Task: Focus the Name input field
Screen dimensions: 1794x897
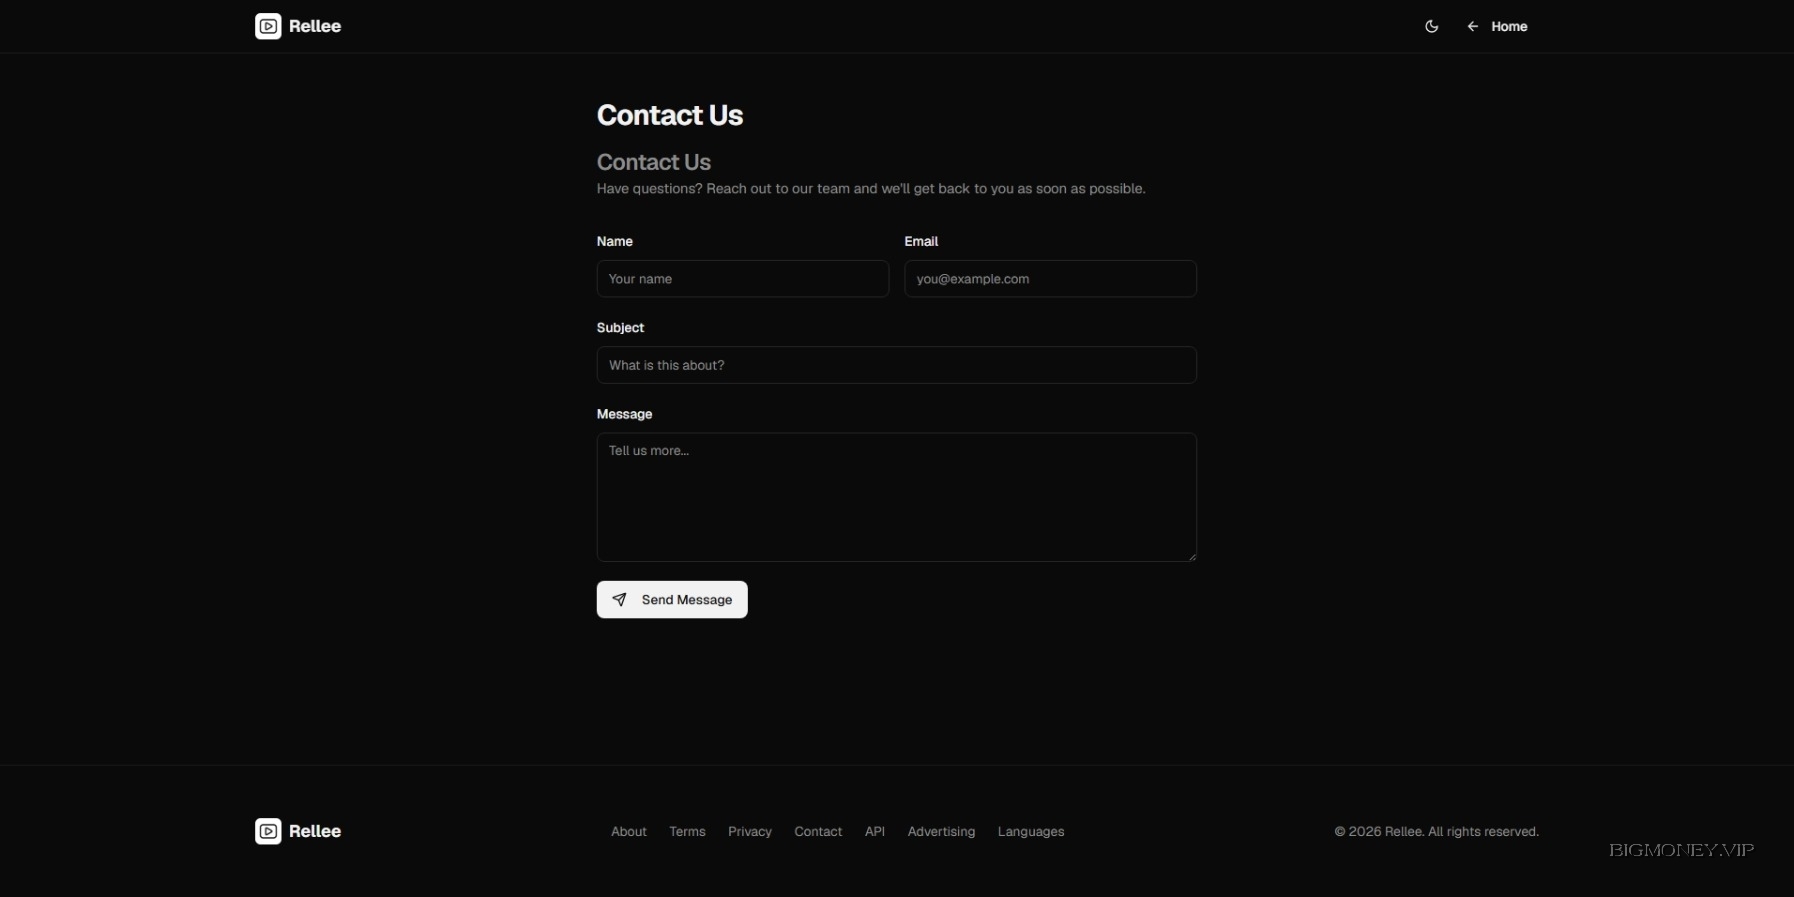Action: (742, 279)
